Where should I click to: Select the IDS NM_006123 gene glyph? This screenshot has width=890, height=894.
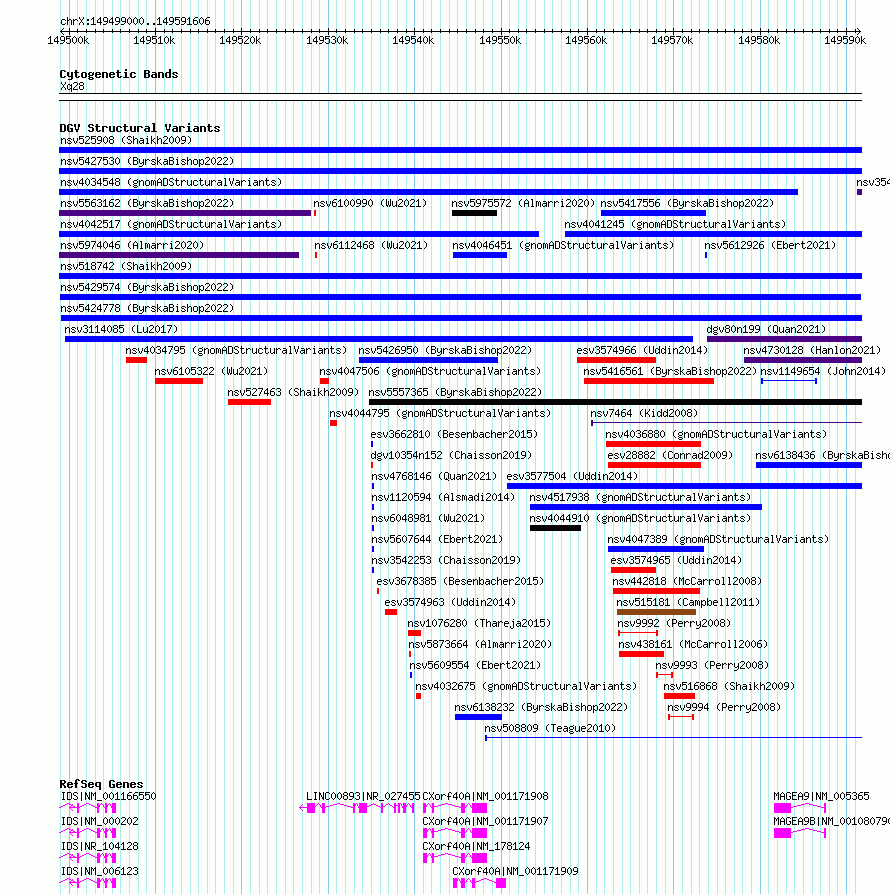[88, 884]
